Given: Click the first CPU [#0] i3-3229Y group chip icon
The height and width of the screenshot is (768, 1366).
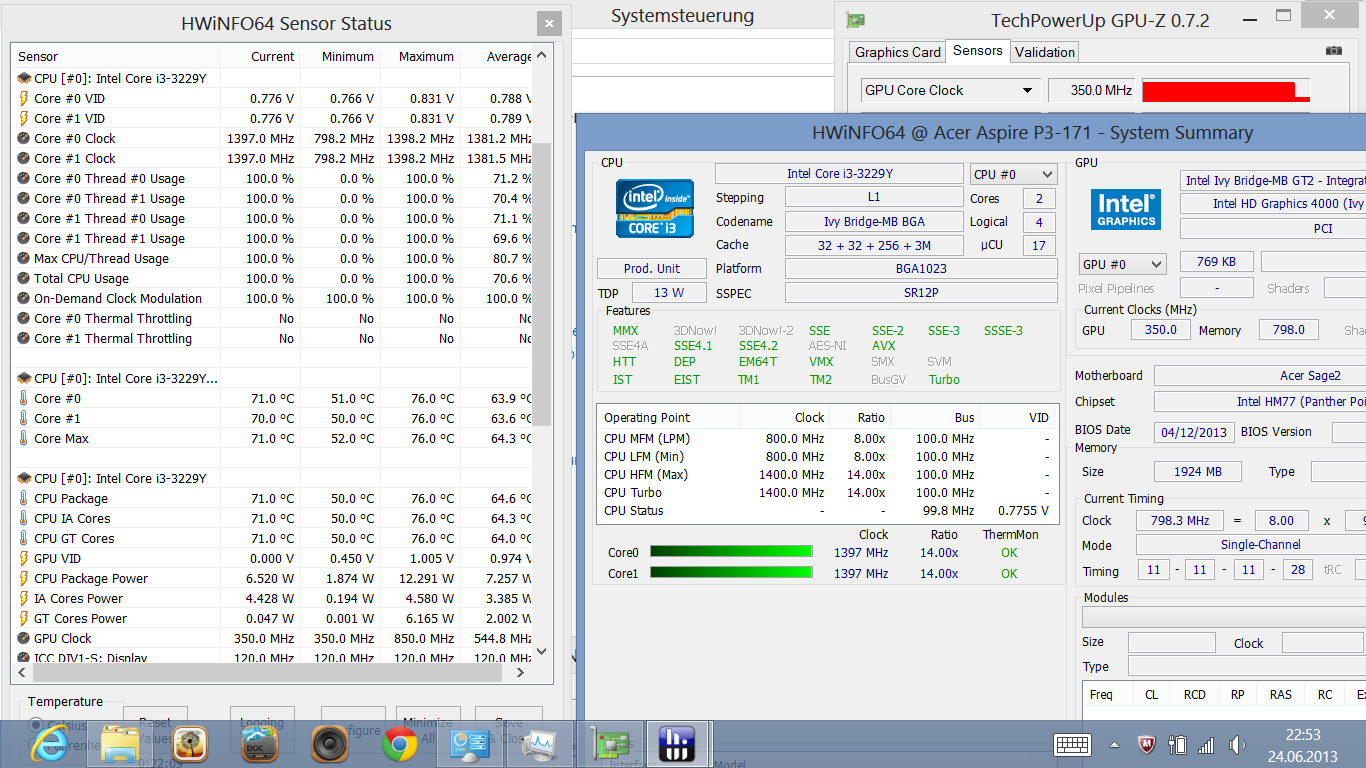Looking at the screenshot, I should 24,78.
